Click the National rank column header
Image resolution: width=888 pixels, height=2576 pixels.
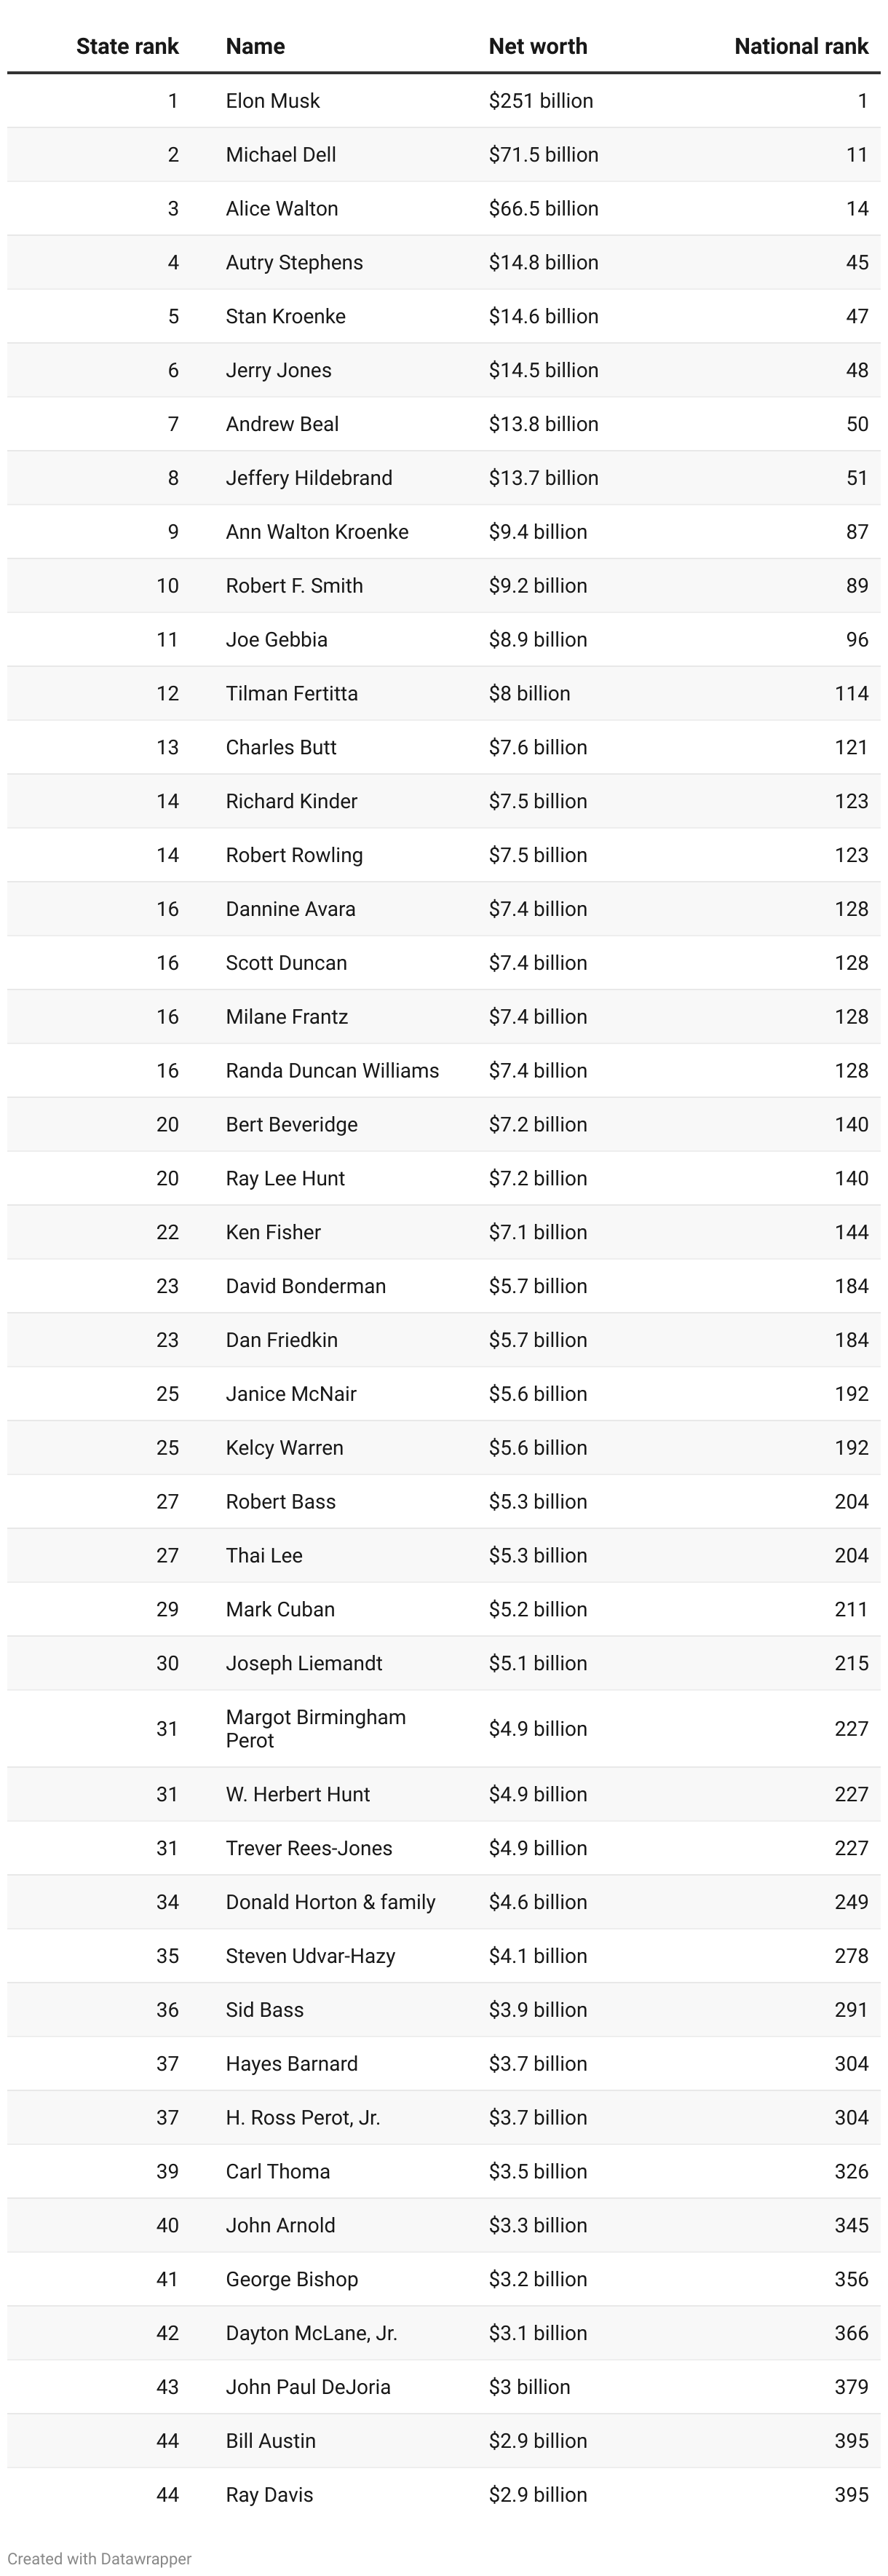pos(801,46)
